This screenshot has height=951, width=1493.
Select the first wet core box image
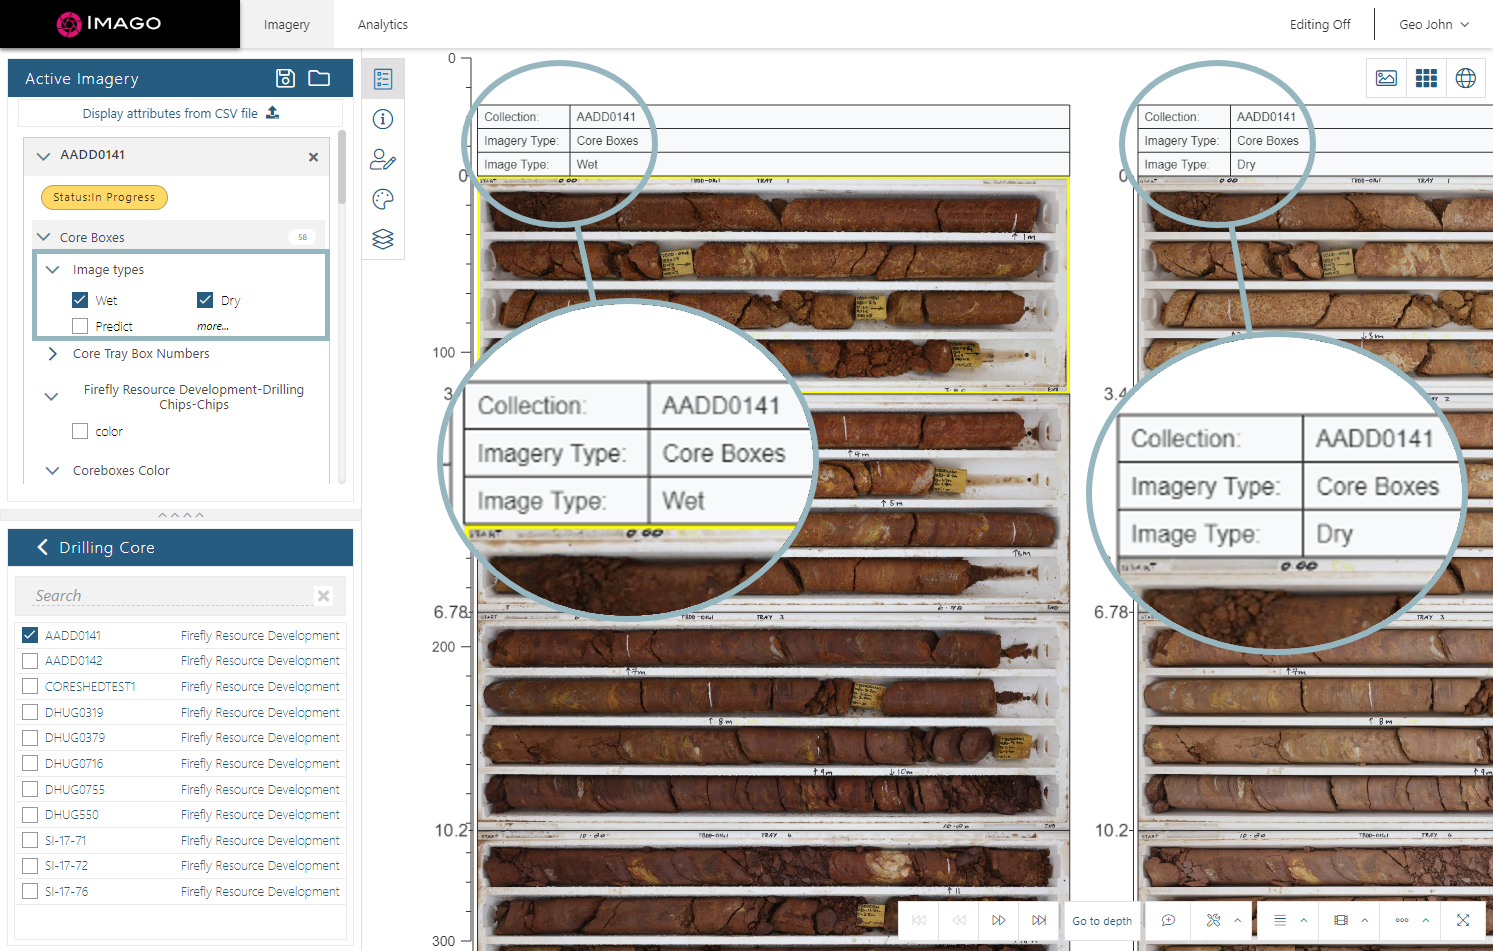click(773, 284)
